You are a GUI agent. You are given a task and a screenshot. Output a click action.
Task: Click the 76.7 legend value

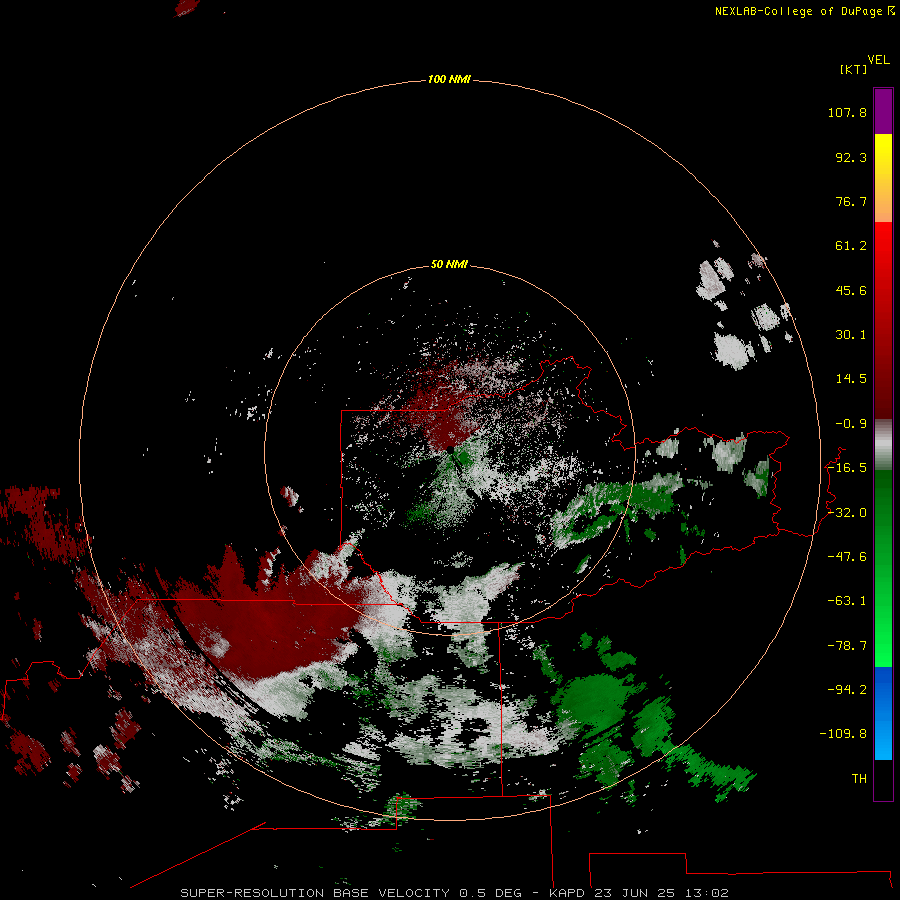tap(851, 201)
